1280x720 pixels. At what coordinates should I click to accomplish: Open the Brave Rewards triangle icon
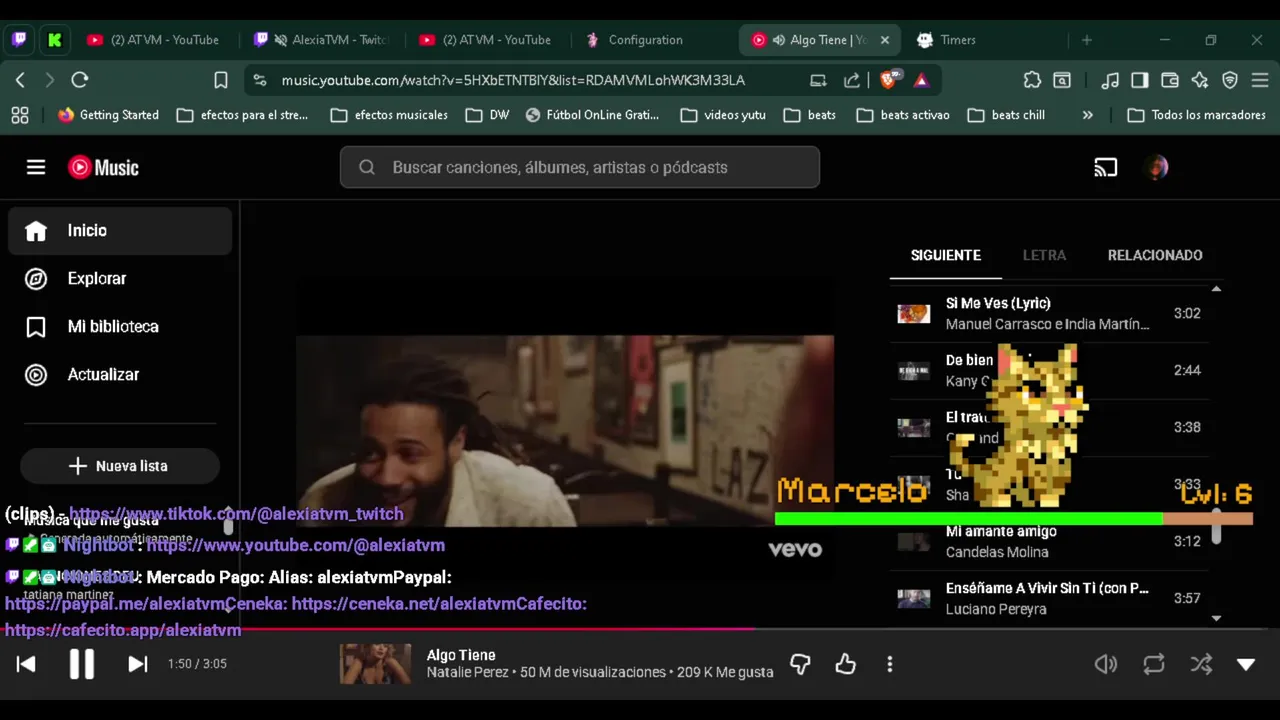tap(921, 80)
